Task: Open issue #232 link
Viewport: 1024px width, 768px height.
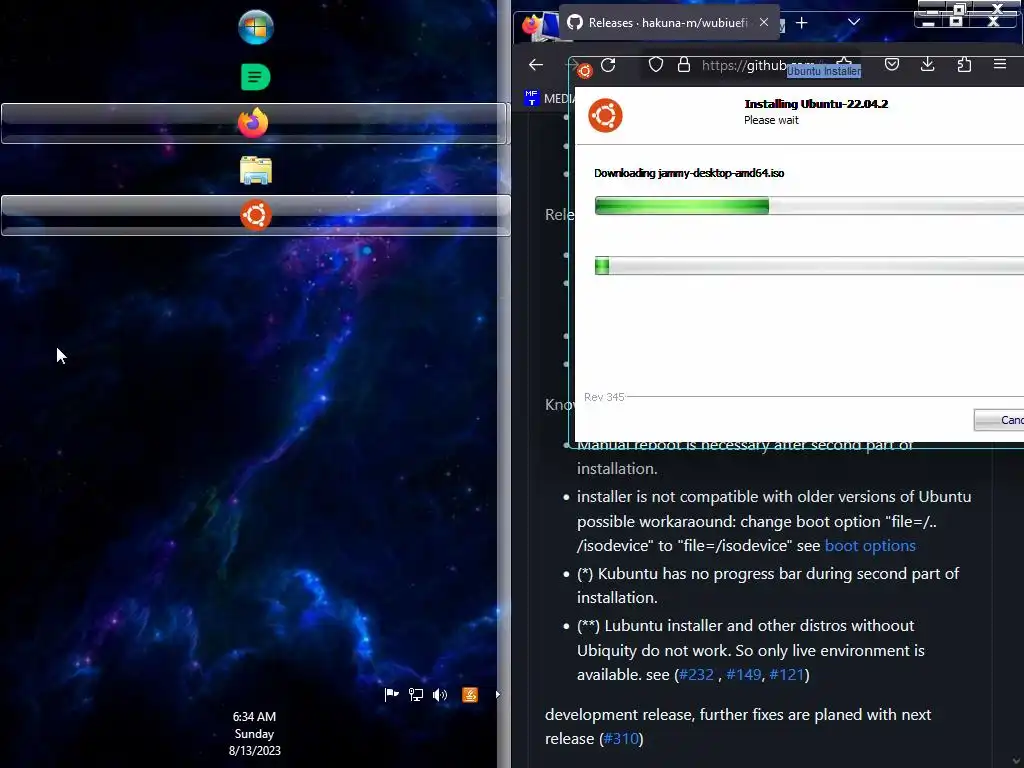Action: (696, 675)
